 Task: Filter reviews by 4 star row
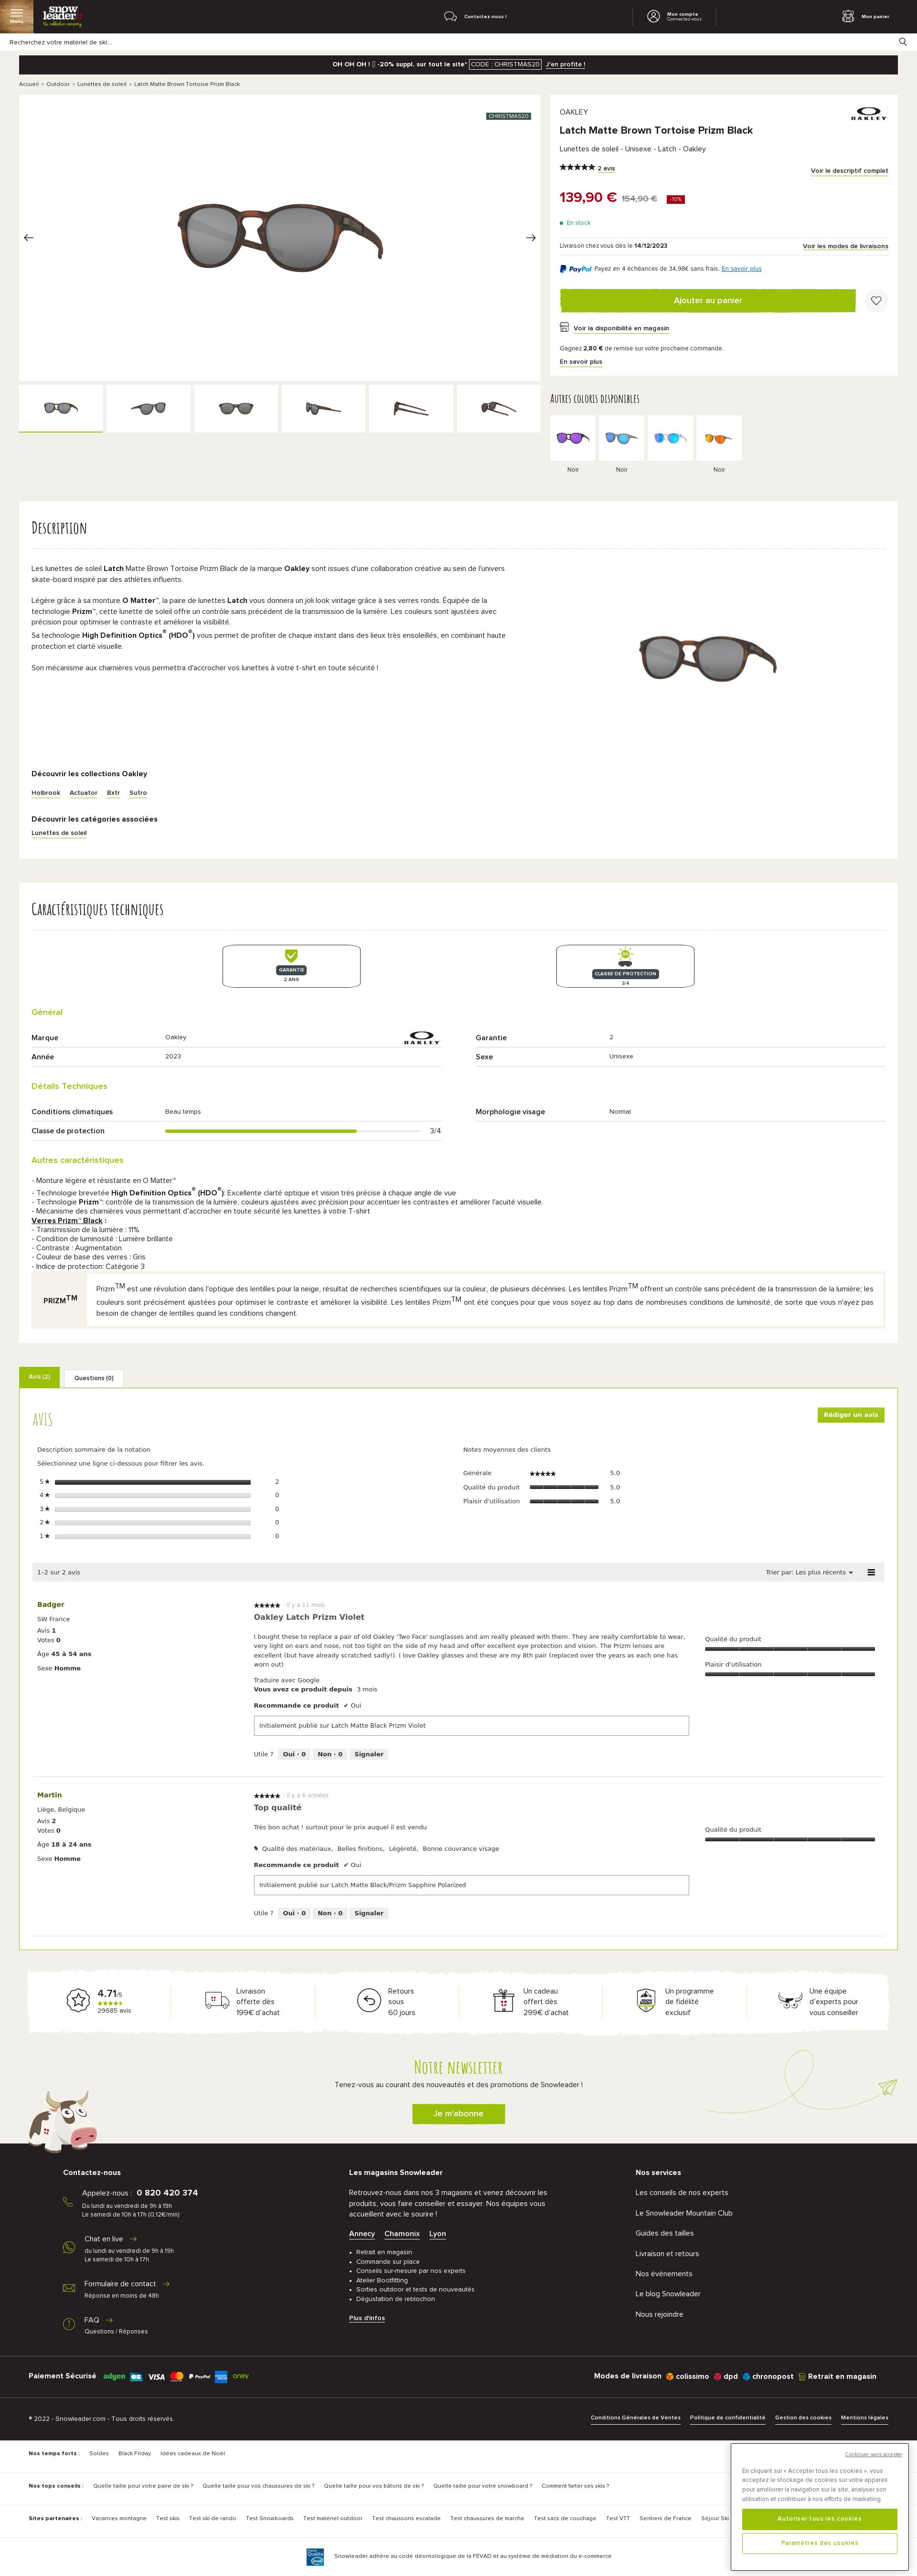point(159,1495)
